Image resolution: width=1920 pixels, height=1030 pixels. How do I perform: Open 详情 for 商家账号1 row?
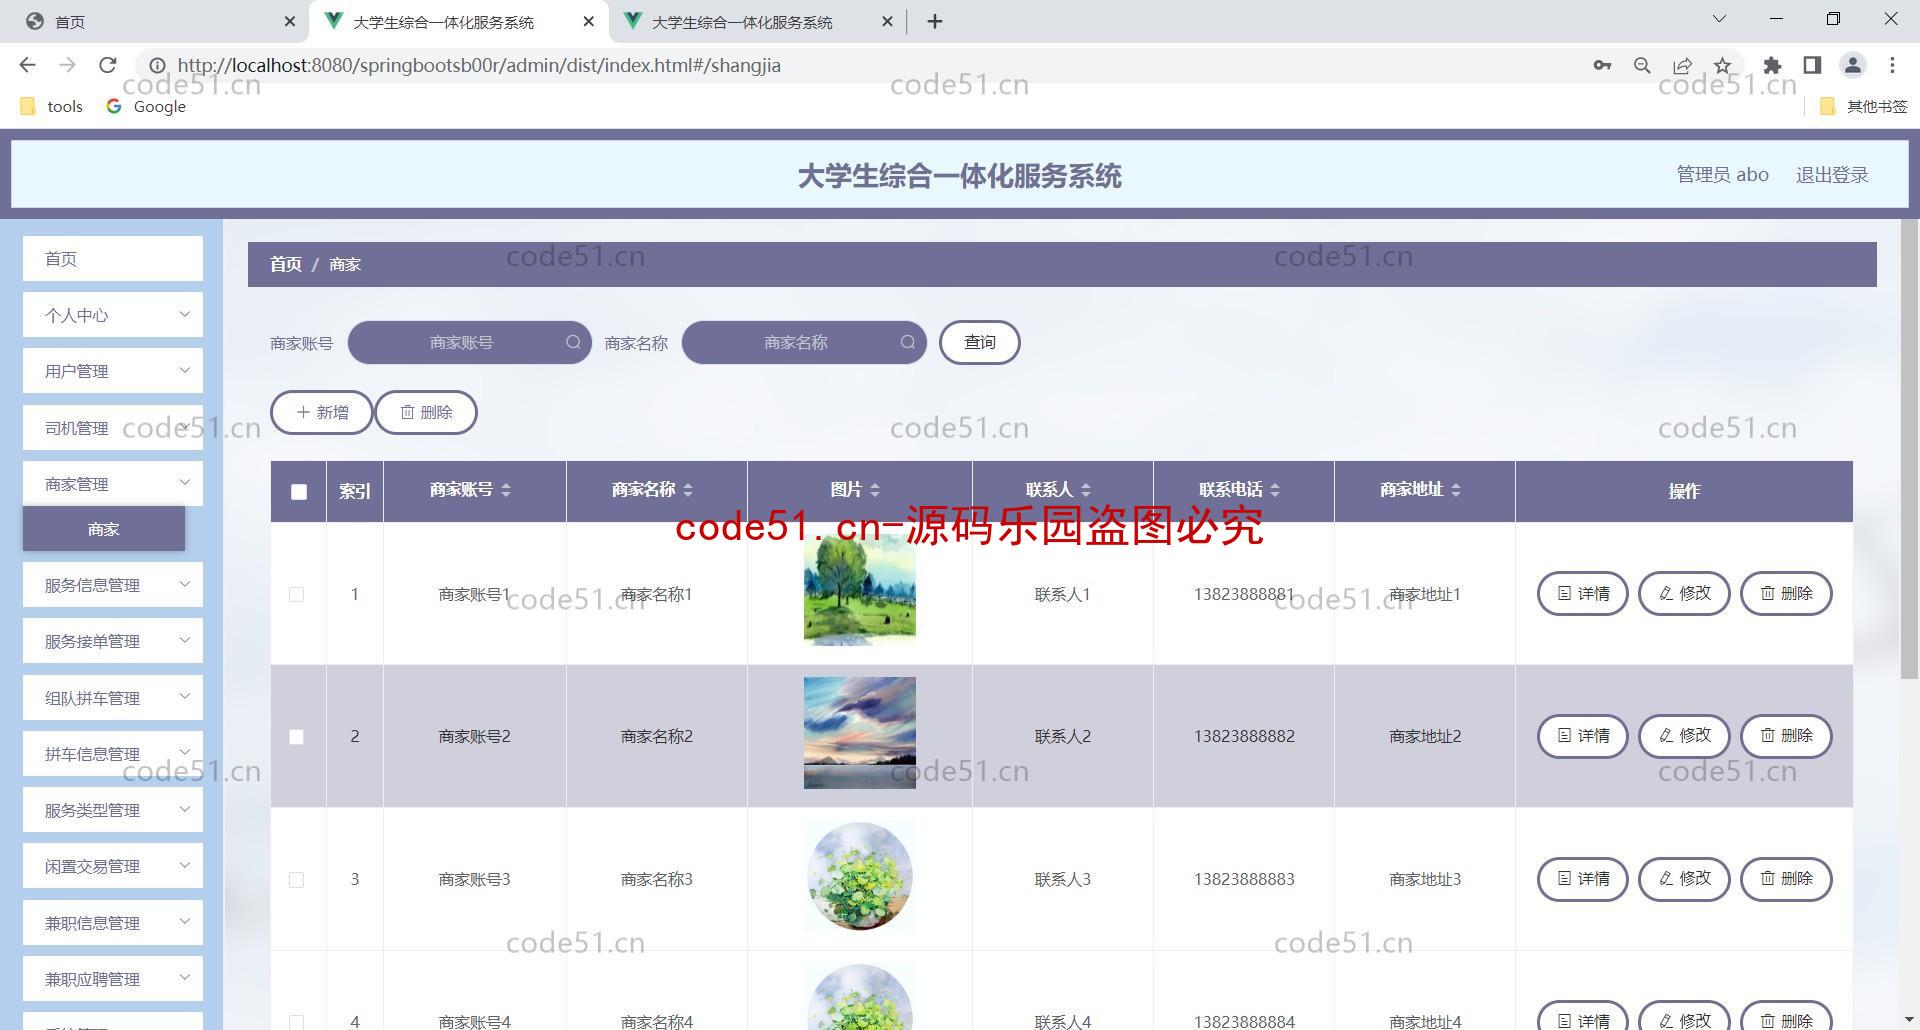click(1583, 593)
